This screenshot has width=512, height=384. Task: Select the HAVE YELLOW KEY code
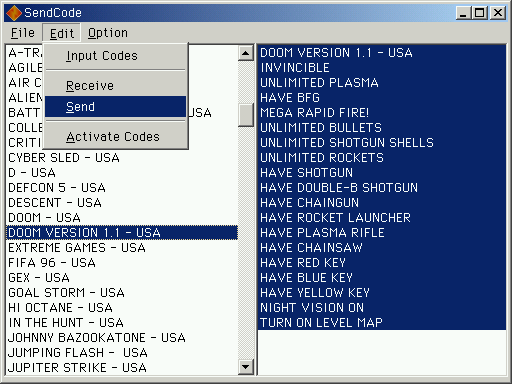coord(382,293)
